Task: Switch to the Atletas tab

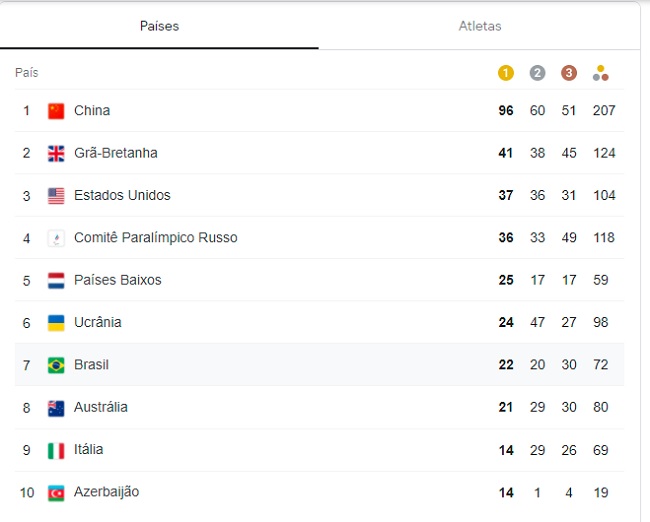Action: click(480, 26)
